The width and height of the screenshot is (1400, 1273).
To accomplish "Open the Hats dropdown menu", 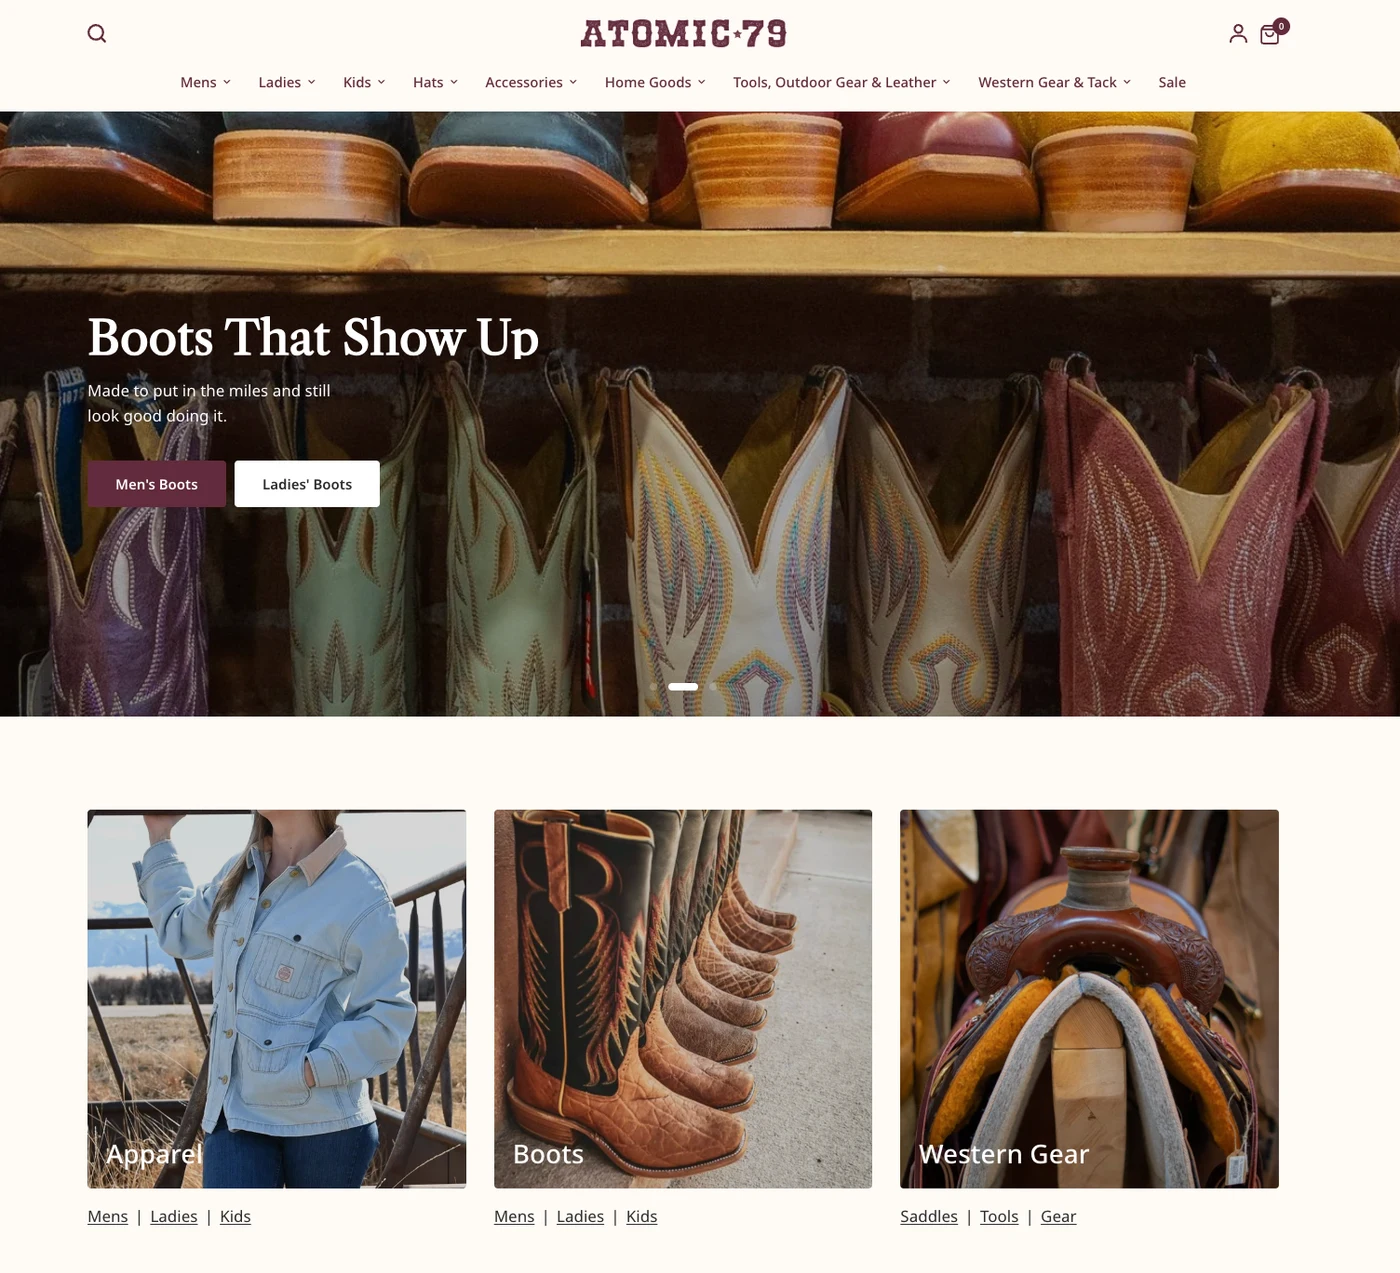I will click(435, 82).
